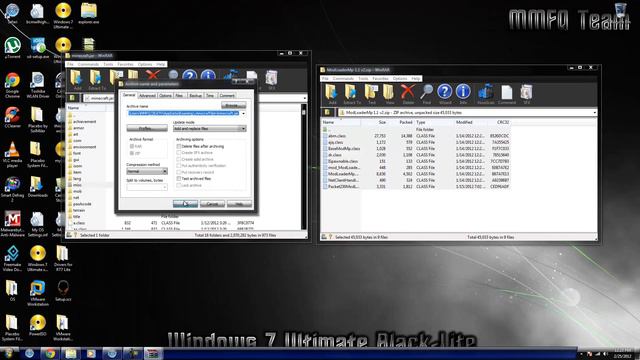The height and width of the screenshot is (360, 640).
Task: Click SFX icon in ModLoaderMp window
Action: pyautogui.click(x=527, y=93)
